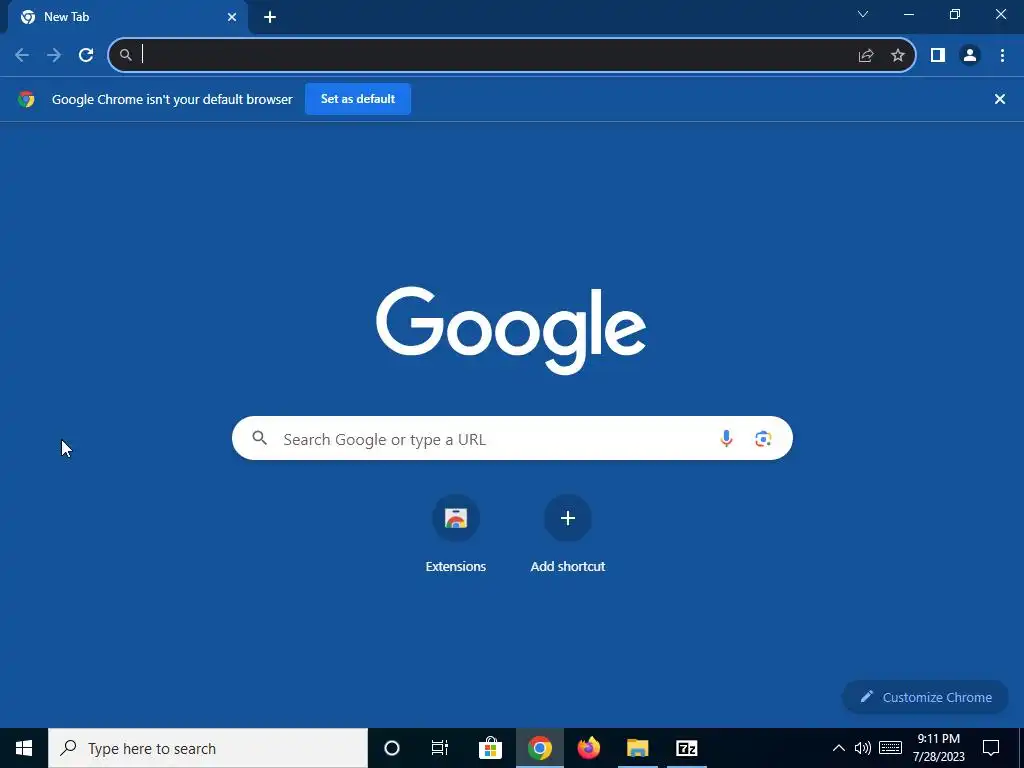This screenshot has width=1024, height=768.
Task: Click Customize Chrome button
Action: point(925,697)
